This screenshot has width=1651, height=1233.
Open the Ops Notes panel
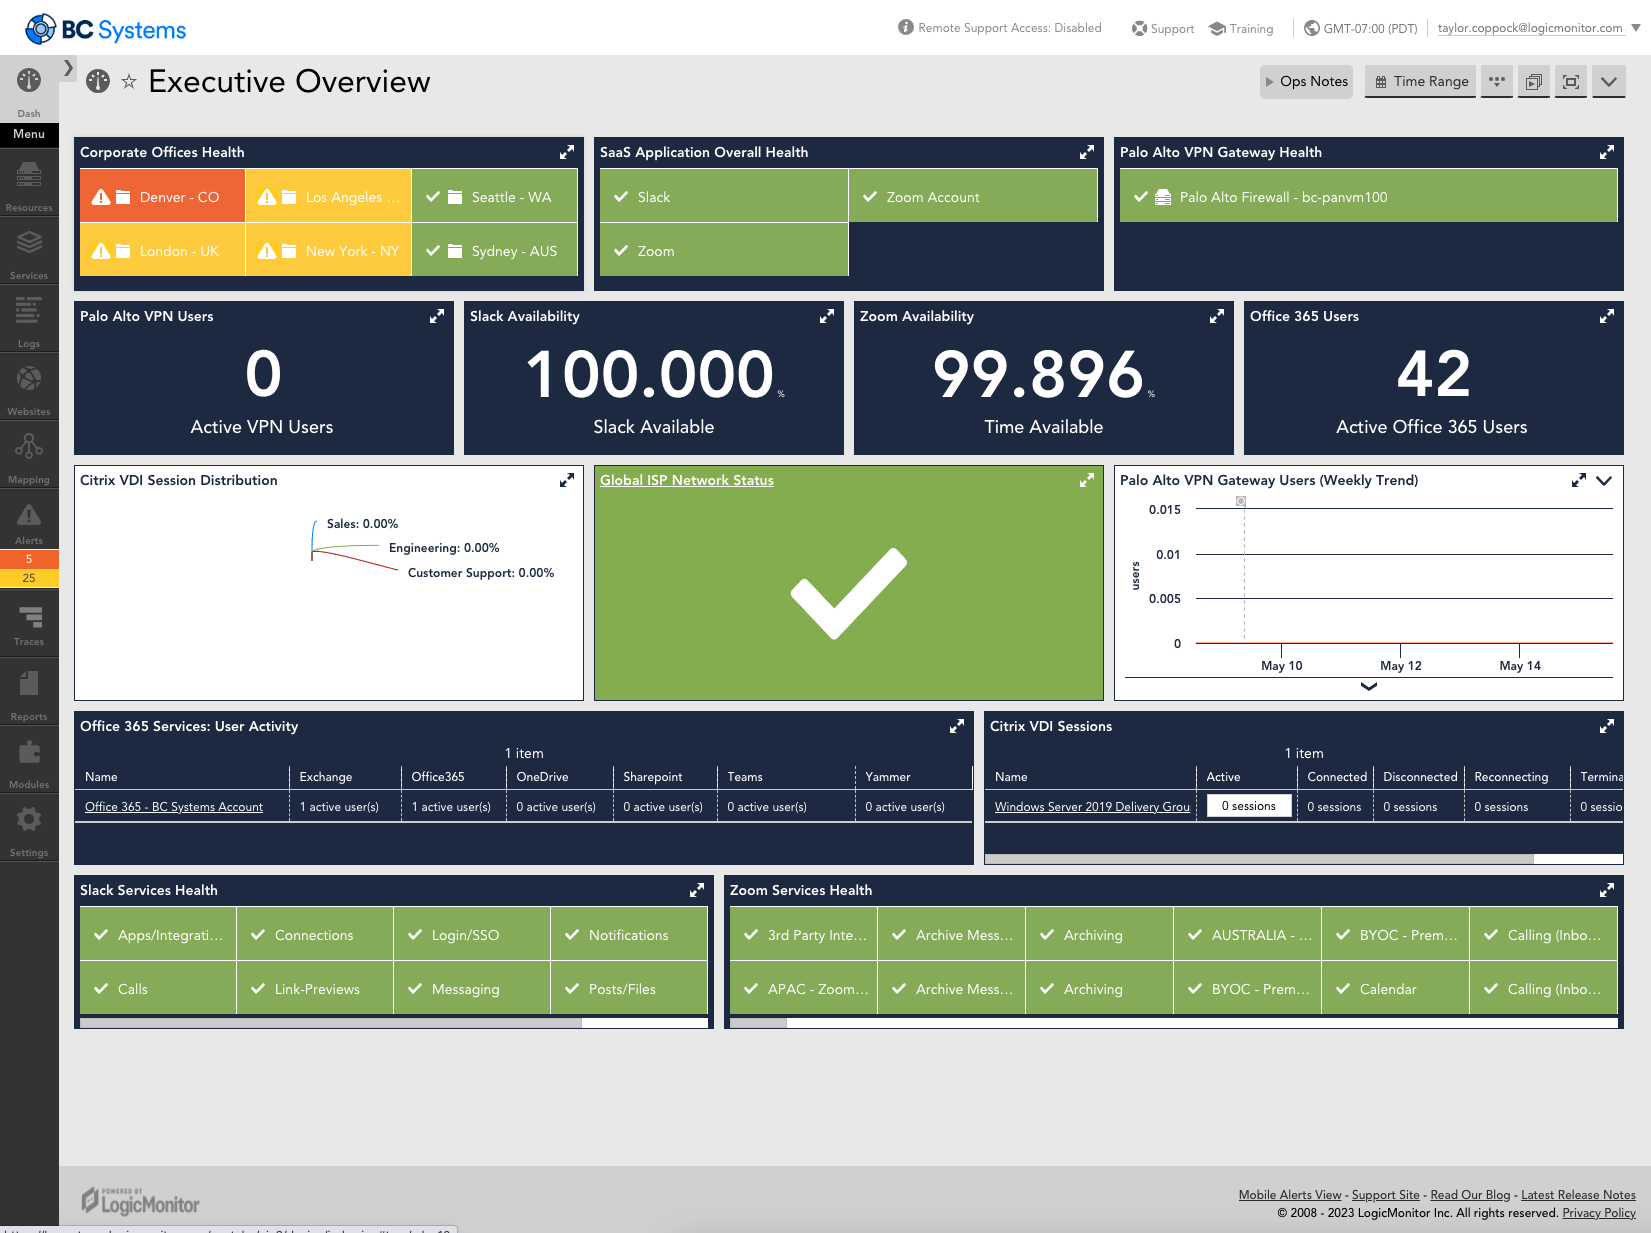(x=1306, y=82)
